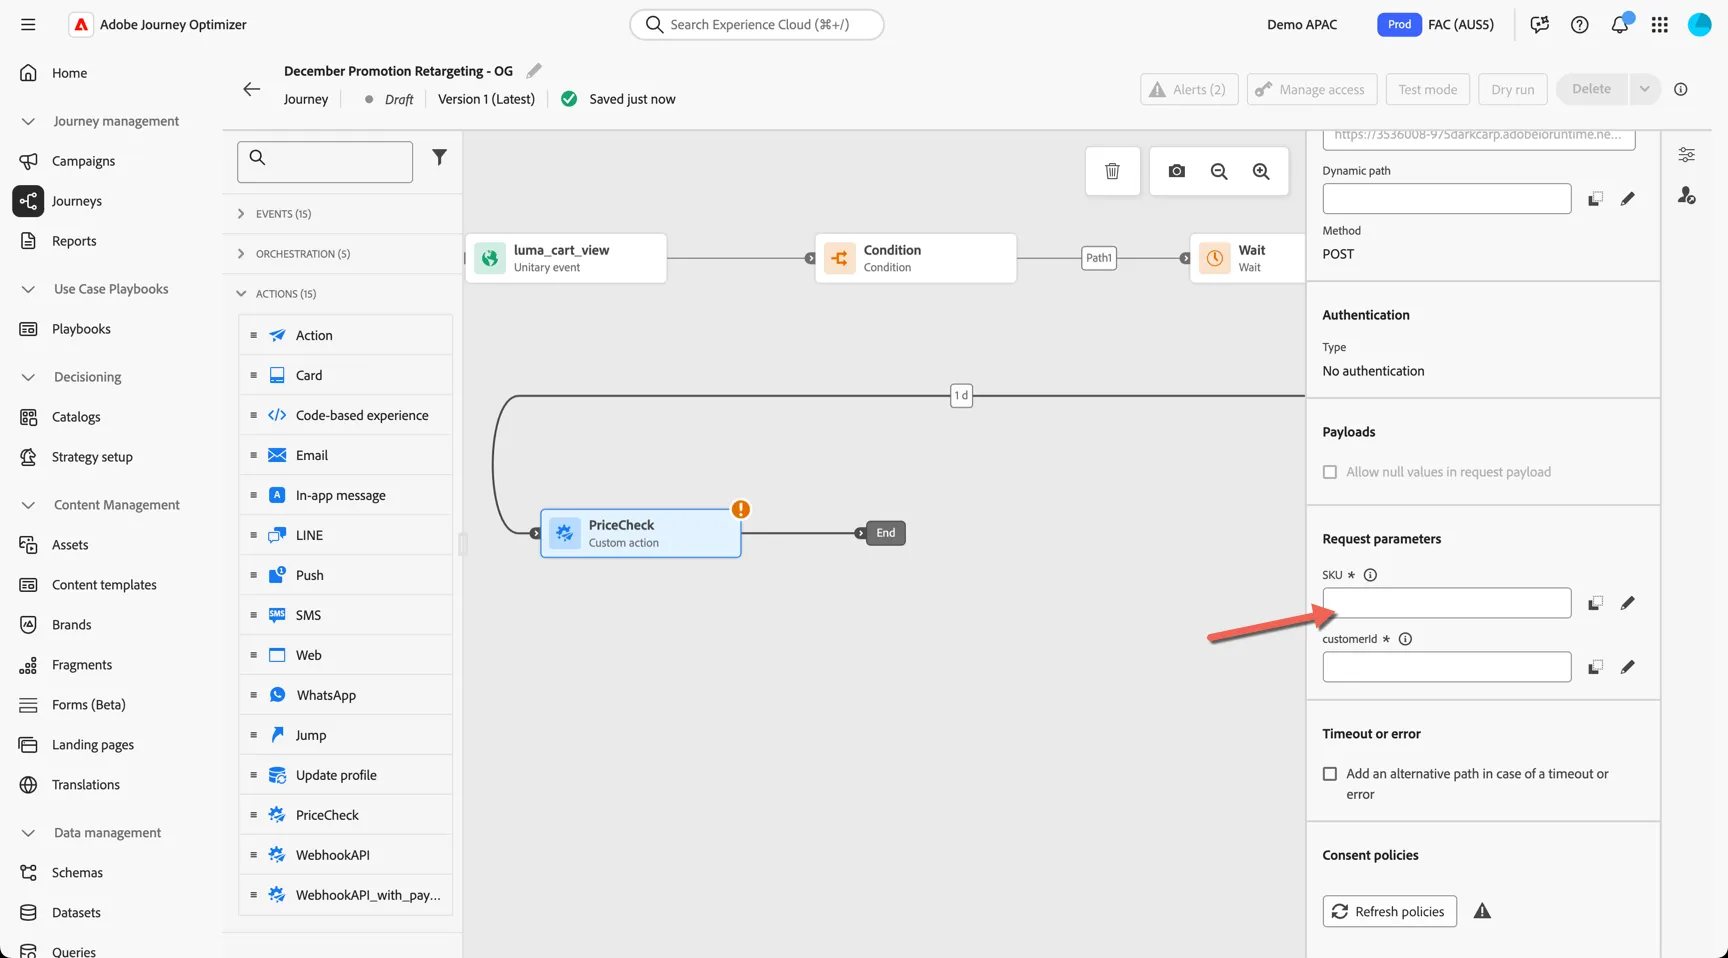This screenshot has width=1728, height=958.
Task: Enable Allow null values in request payload
Action: (x=1330, y=472)
